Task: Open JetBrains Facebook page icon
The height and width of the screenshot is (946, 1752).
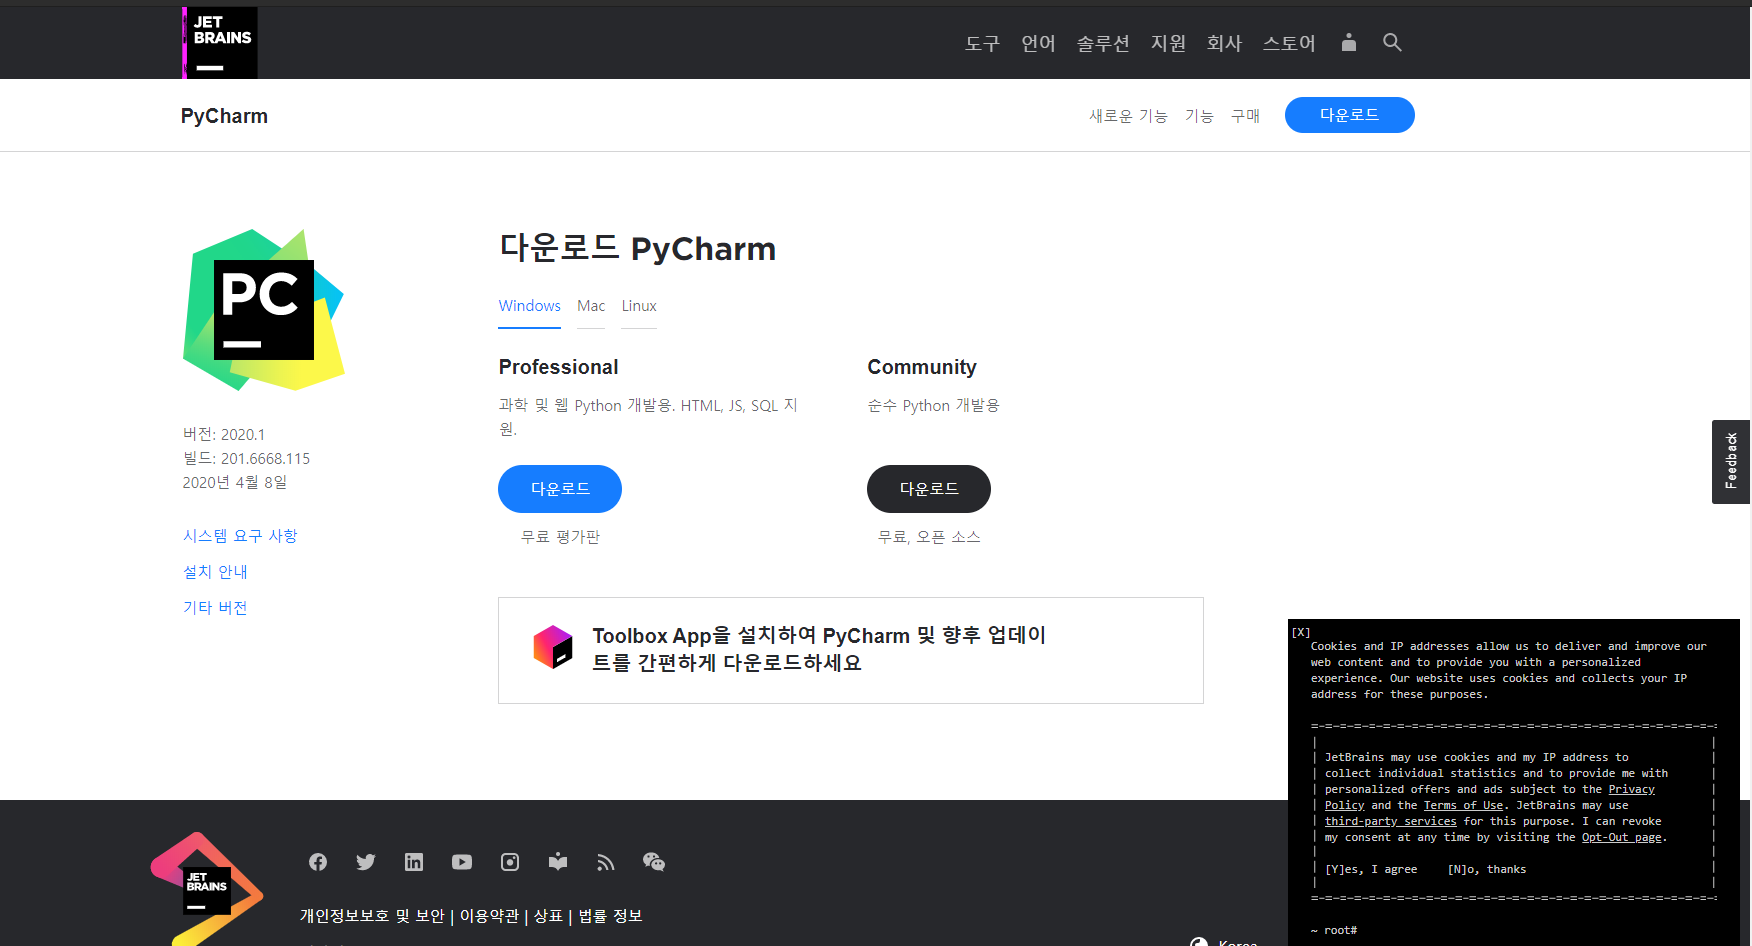Action: pos(318,862)
